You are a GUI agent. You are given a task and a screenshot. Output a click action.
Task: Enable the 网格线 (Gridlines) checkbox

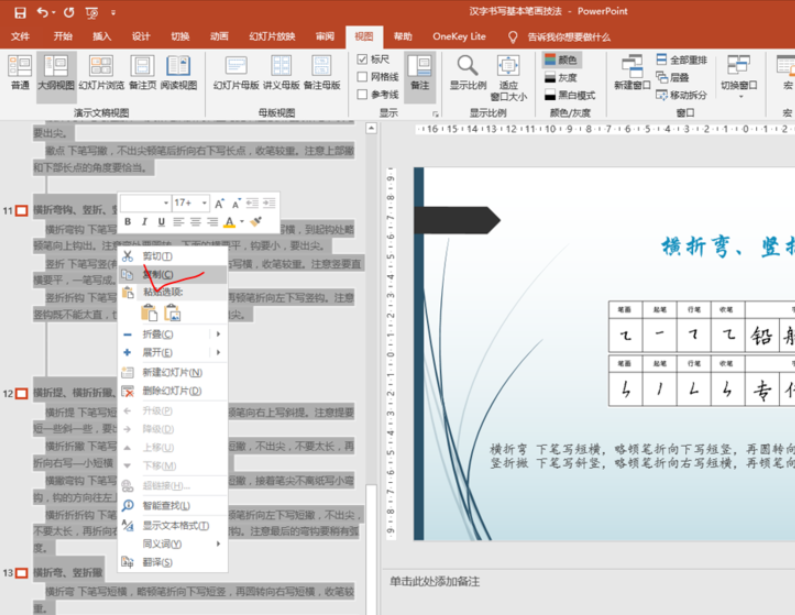362,76
